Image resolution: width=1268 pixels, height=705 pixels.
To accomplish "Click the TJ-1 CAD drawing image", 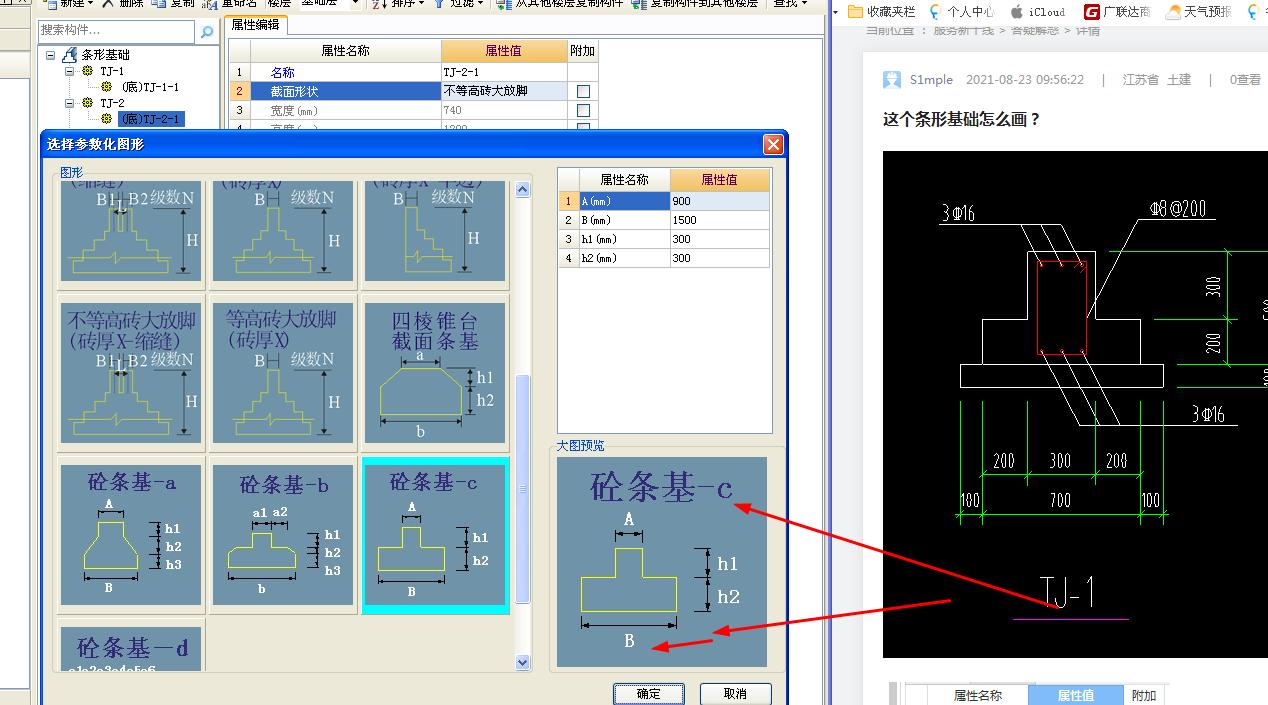I will point(1075,404).
